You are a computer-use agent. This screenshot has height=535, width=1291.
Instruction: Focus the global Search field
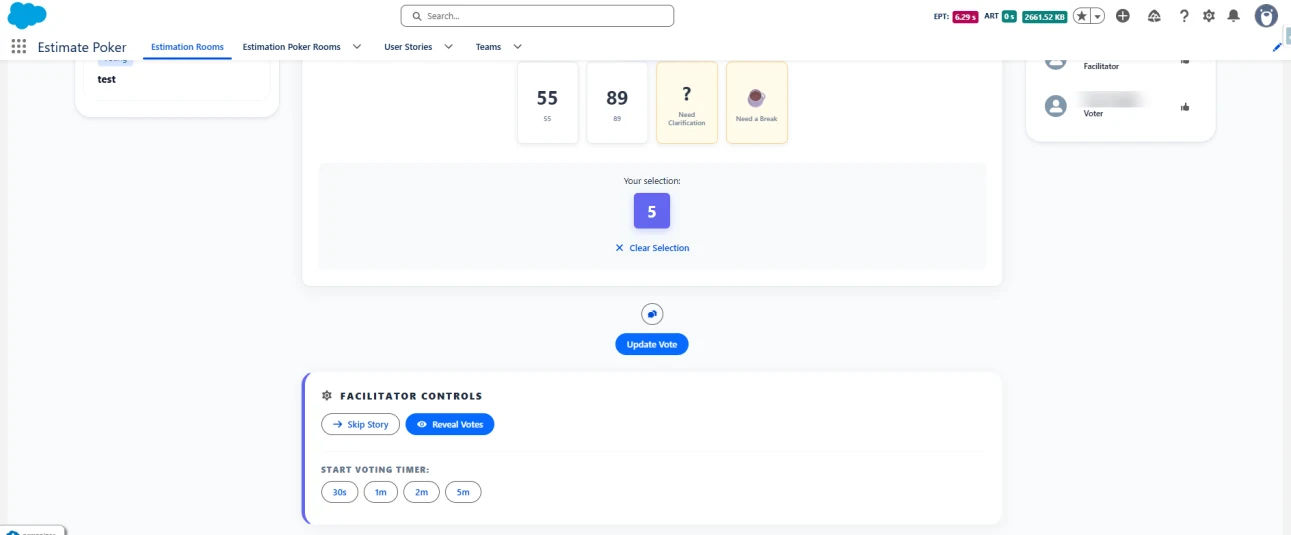click(x=537, y=16)
